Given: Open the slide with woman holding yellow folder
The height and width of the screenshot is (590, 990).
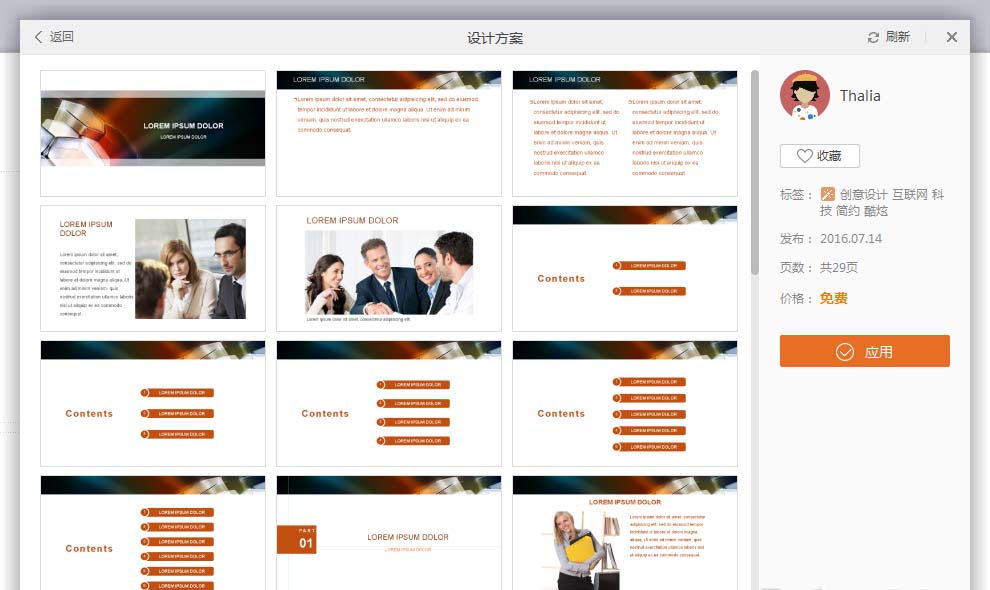Looking at the screenshot, I should [625, 533].
